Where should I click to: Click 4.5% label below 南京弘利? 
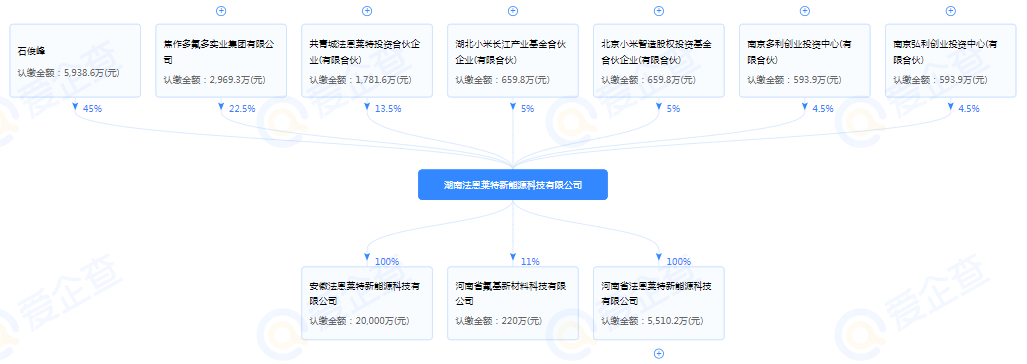pyautogui.click(x=969, y=109)
